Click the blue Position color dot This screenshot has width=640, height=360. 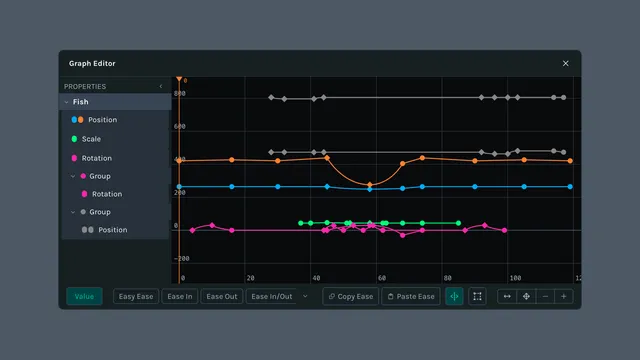click(74, 120)
